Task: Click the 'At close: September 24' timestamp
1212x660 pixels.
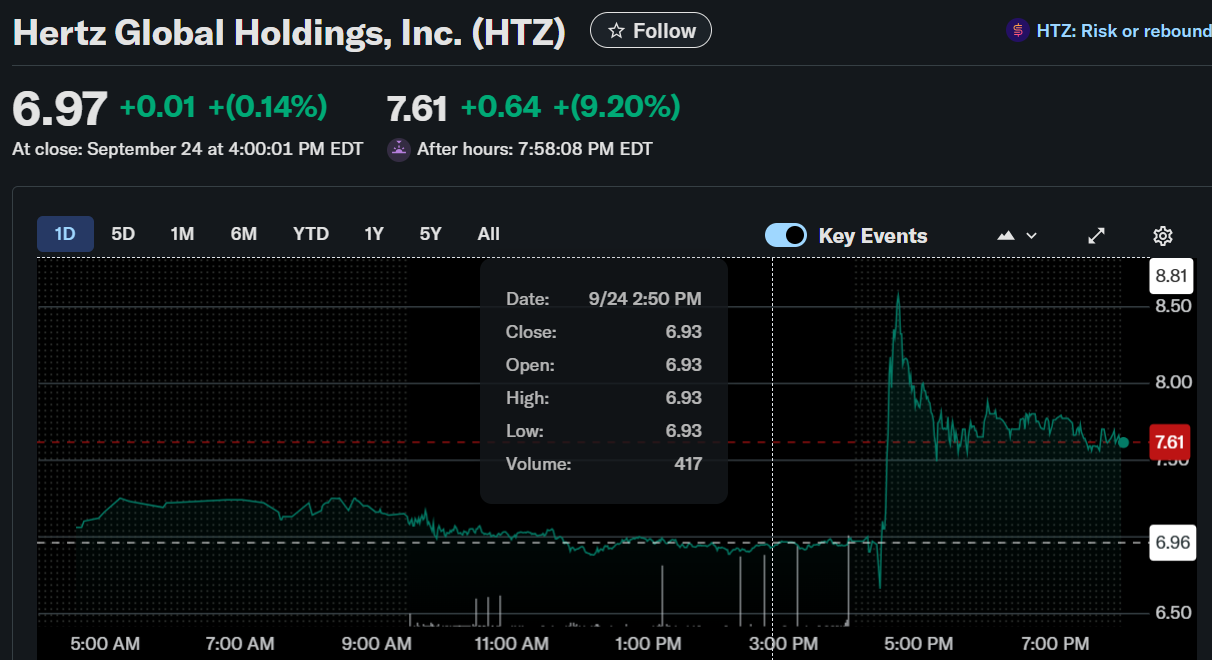Action: point(188,149)
